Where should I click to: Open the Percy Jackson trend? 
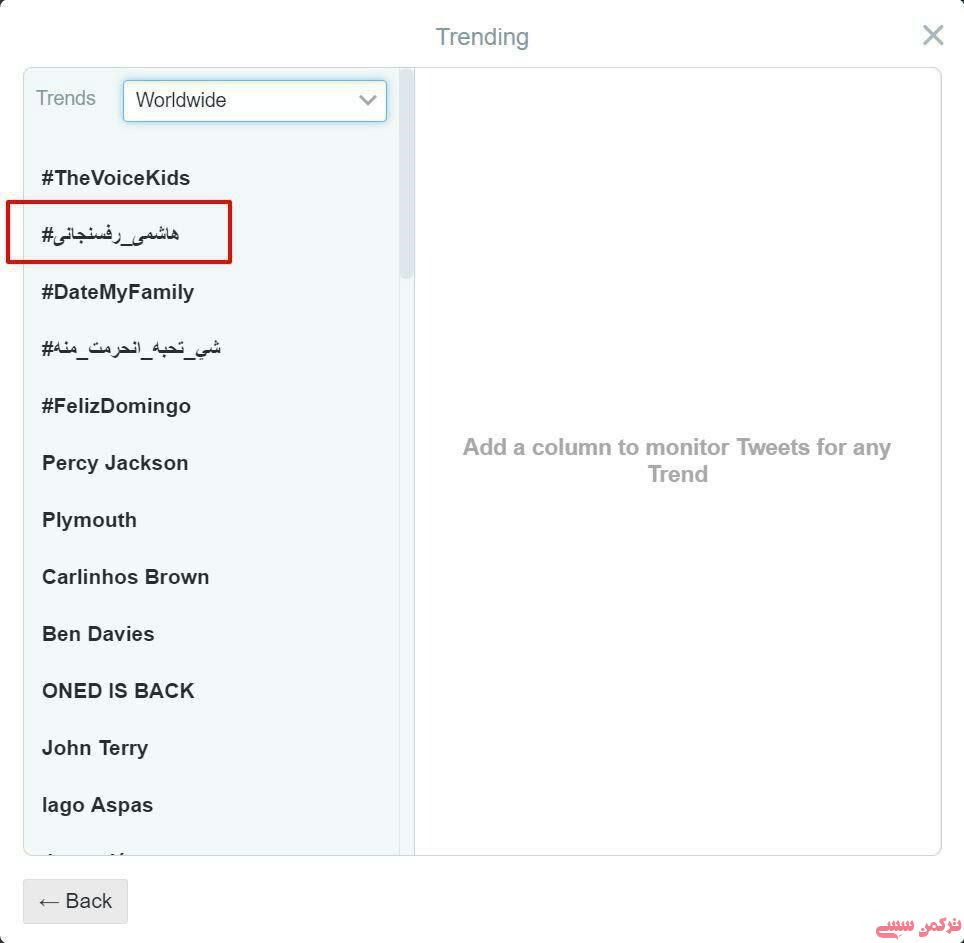click(115, 463)
